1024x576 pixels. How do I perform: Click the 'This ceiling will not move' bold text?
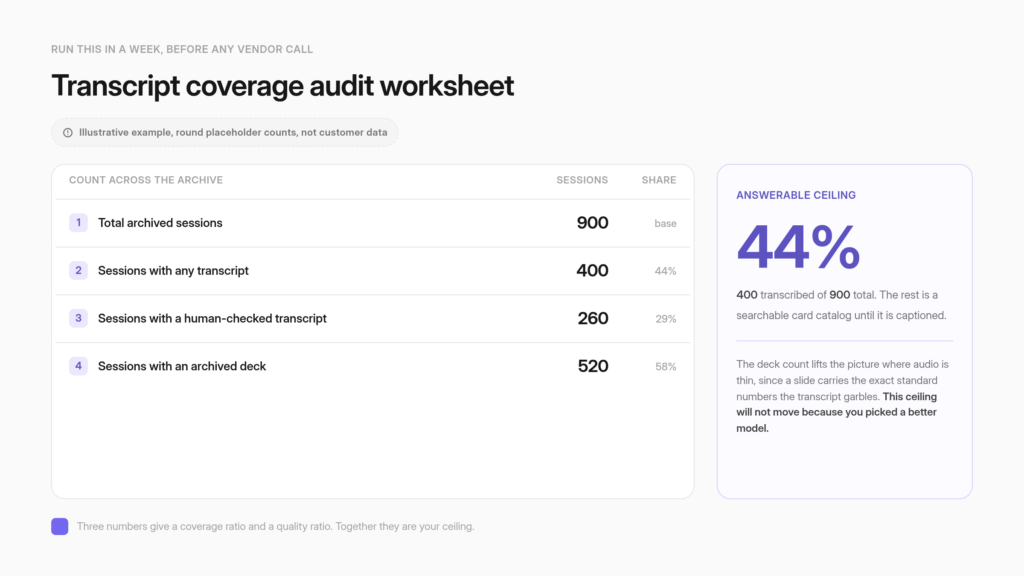coord(837,412)
